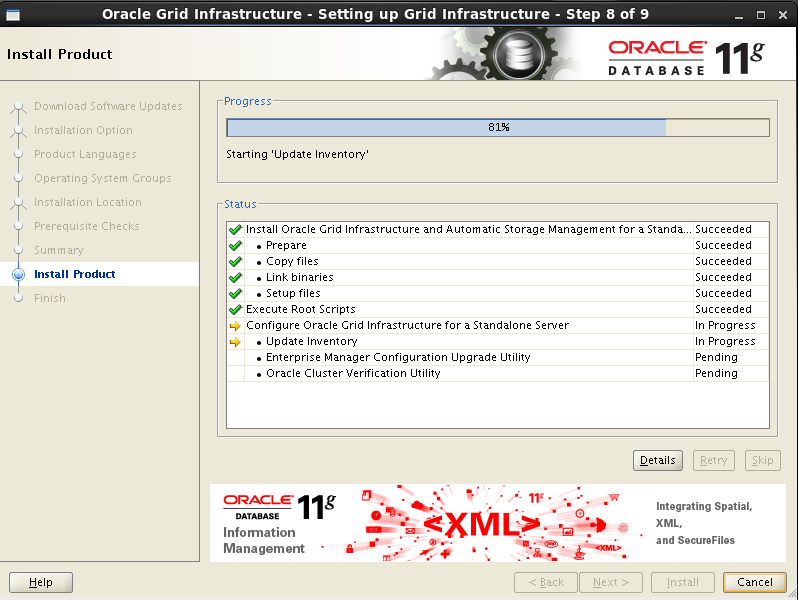Click 'Configure Oracle Grid Infrastructure for a Standalone Server' text

(407, 325)
